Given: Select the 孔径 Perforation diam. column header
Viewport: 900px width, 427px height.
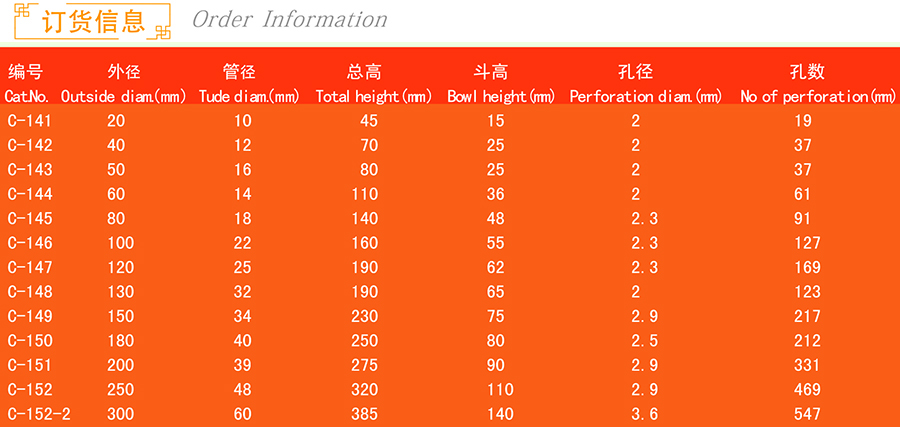Looking at the screenshot, I should (644, 84).
